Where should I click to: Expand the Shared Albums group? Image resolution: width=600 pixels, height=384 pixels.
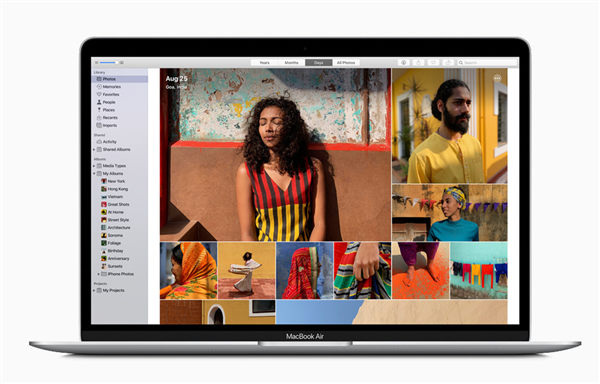pyautogui.click(x=94, y=150)
